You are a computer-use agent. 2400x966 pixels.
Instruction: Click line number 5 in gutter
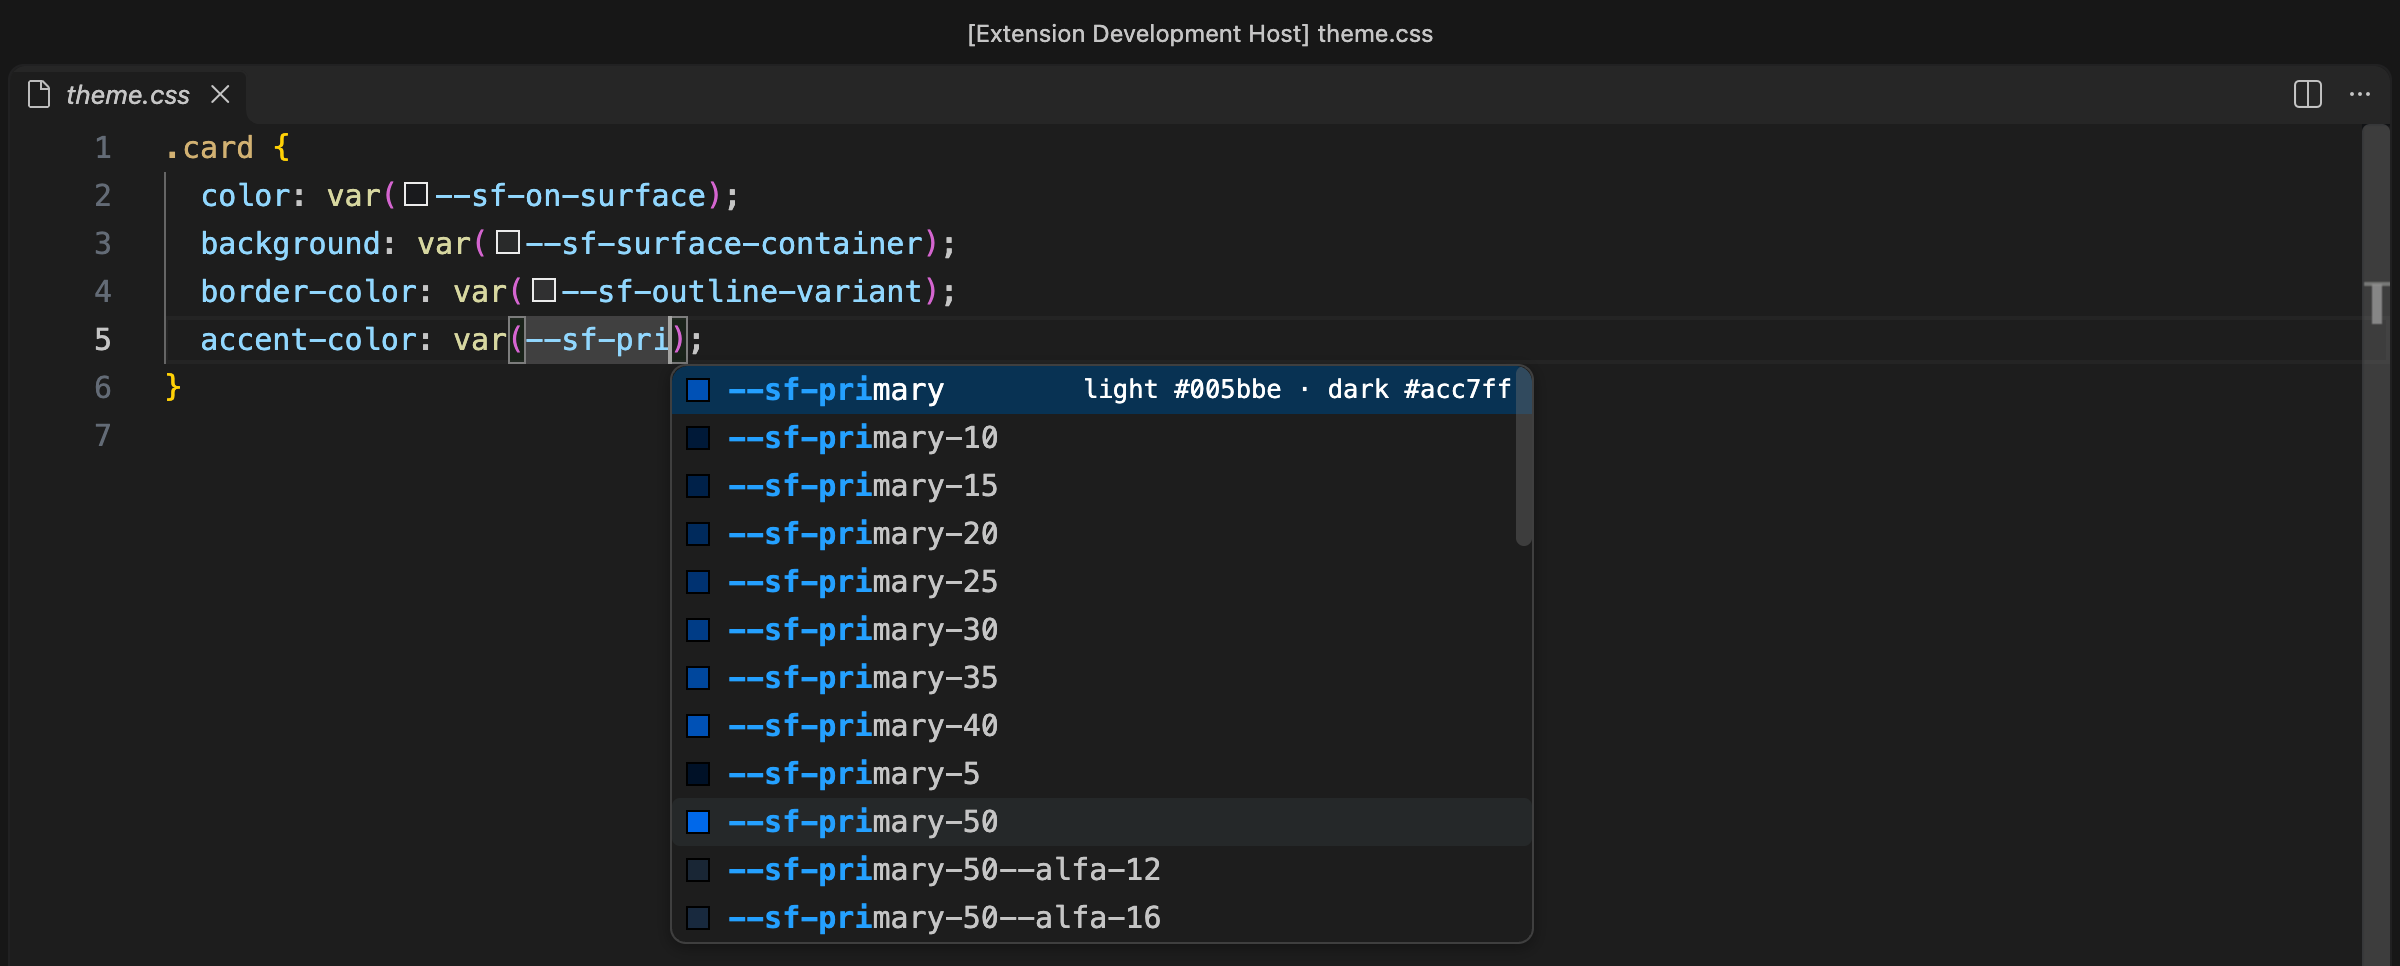(102, 340)
